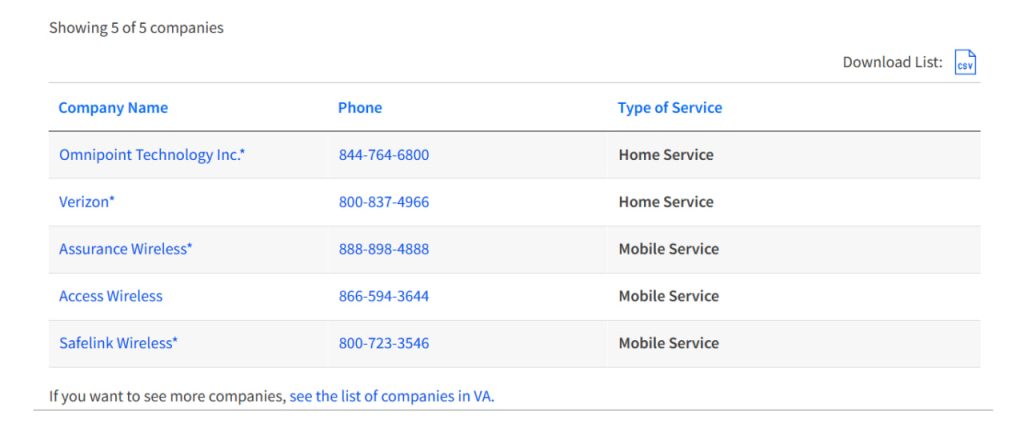
Task: Click Access Wireless number 866-594-3644
Action: [x=384, y=296]
